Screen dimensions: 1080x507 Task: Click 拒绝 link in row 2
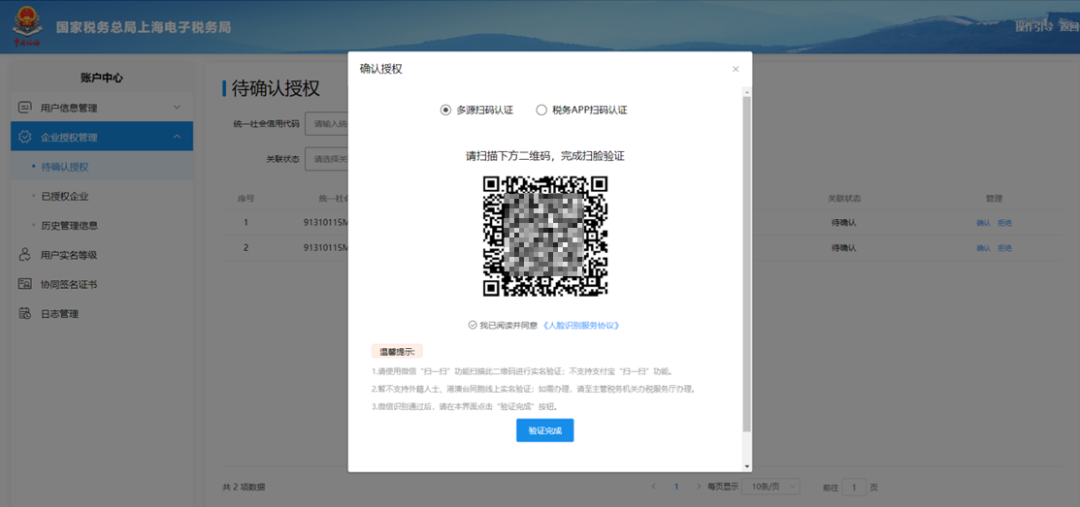tap(1005, 247)
